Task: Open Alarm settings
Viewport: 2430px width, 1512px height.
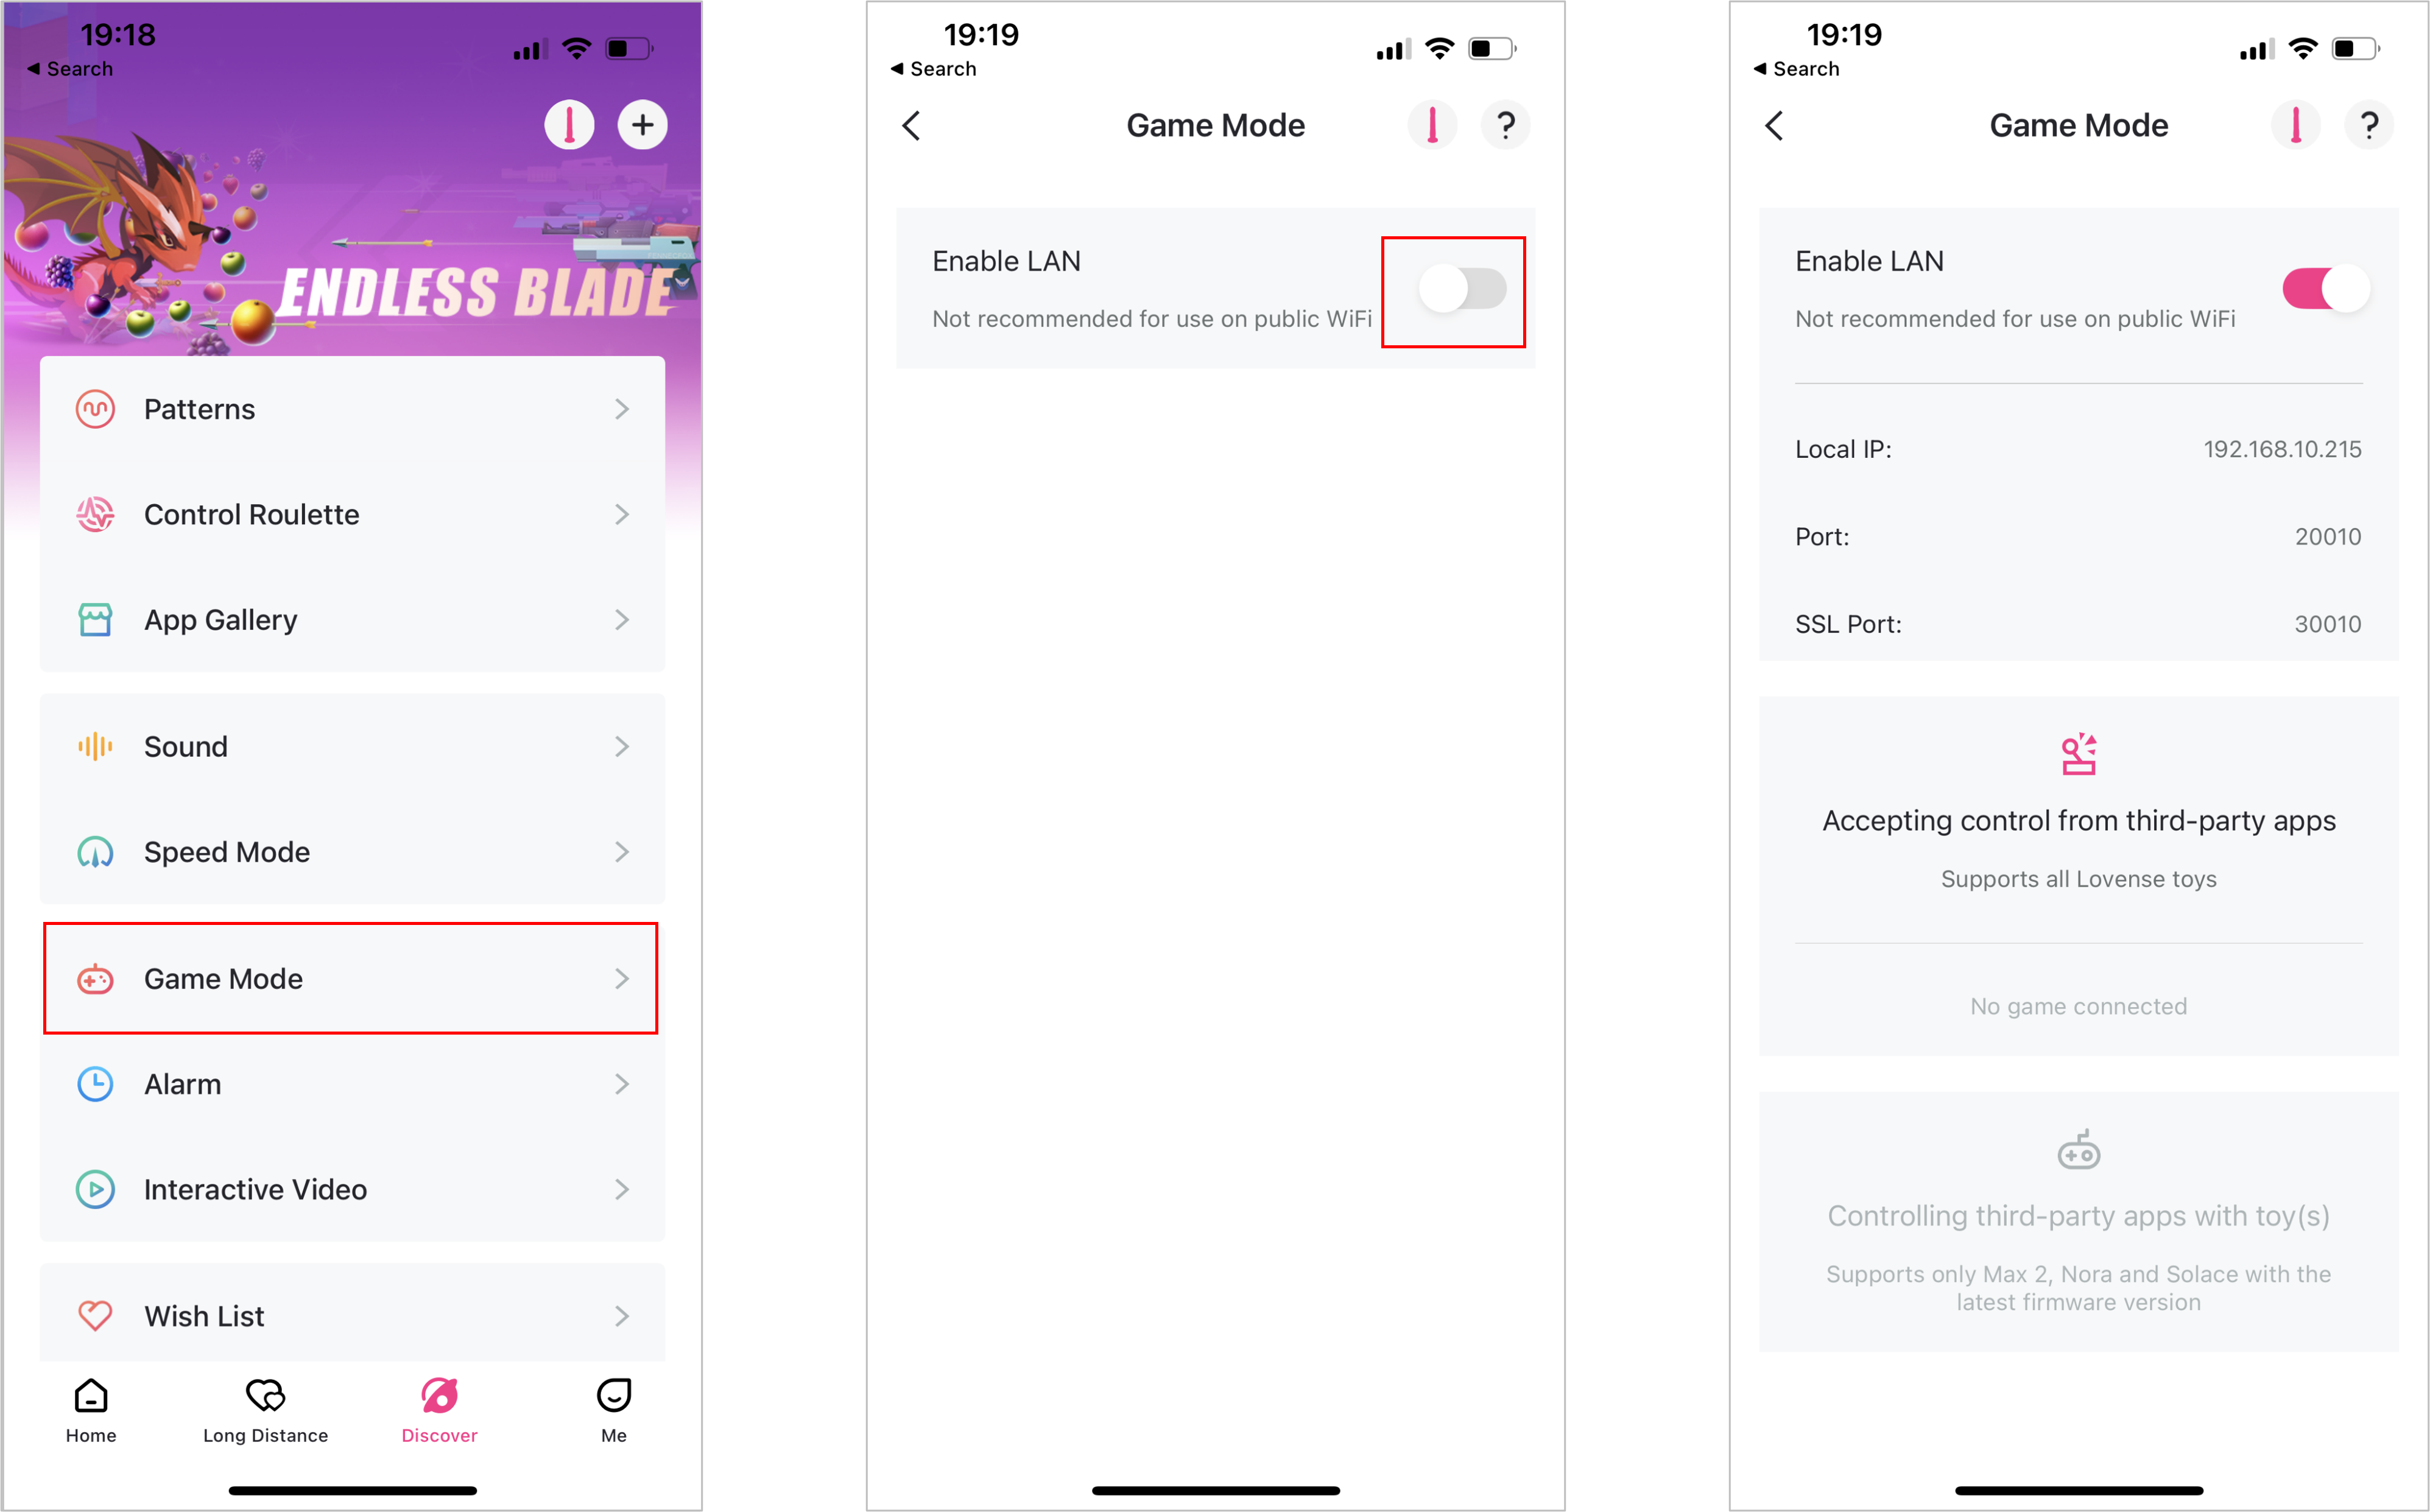Action: click(348, 1083)
